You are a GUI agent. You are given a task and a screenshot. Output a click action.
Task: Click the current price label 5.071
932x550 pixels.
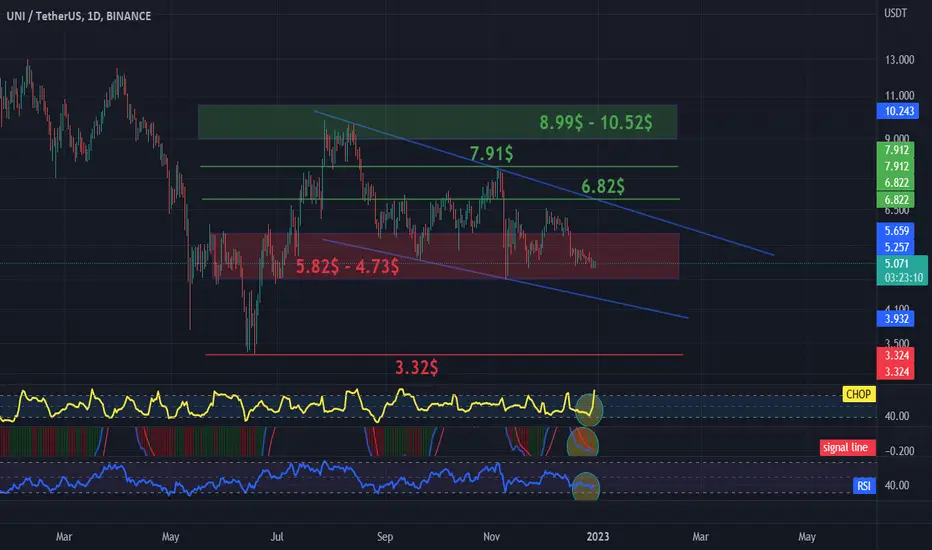coord(896,263)
